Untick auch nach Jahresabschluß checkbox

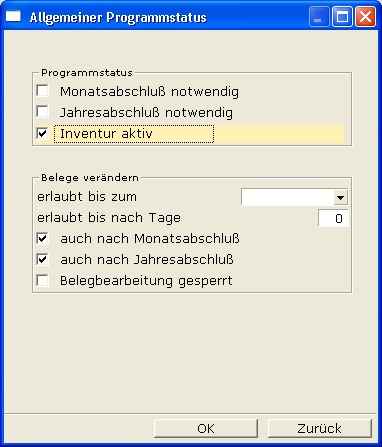(x=43, y=260)
